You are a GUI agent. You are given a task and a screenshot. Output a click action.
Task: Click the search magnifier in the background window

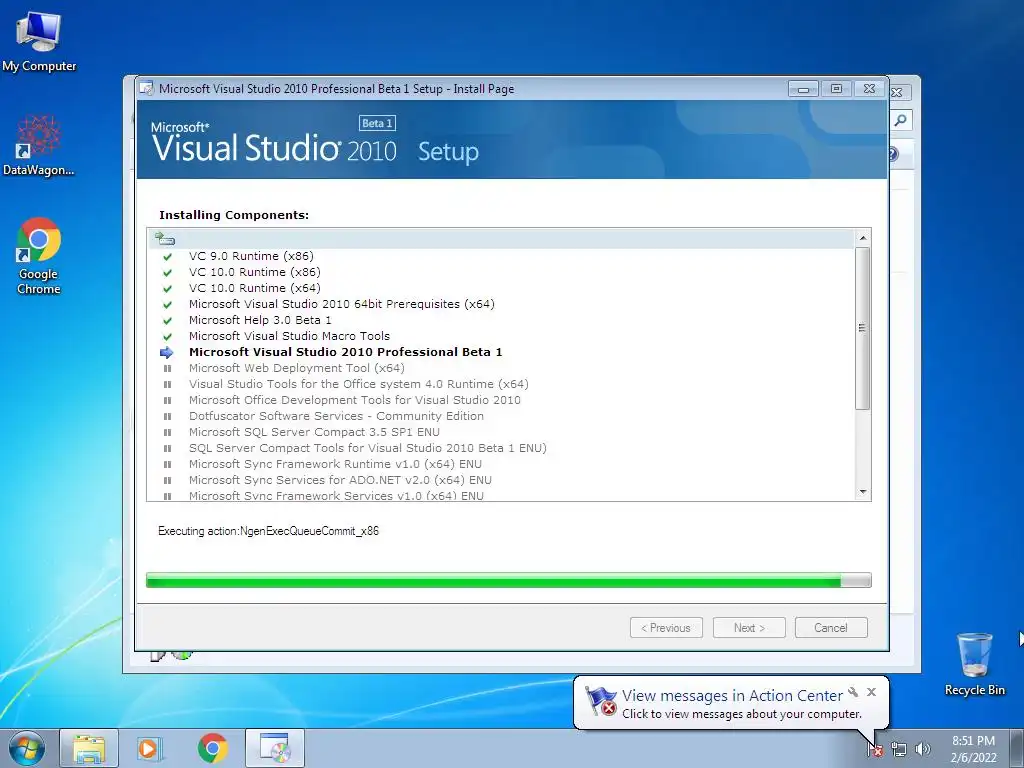click(901, 120)
